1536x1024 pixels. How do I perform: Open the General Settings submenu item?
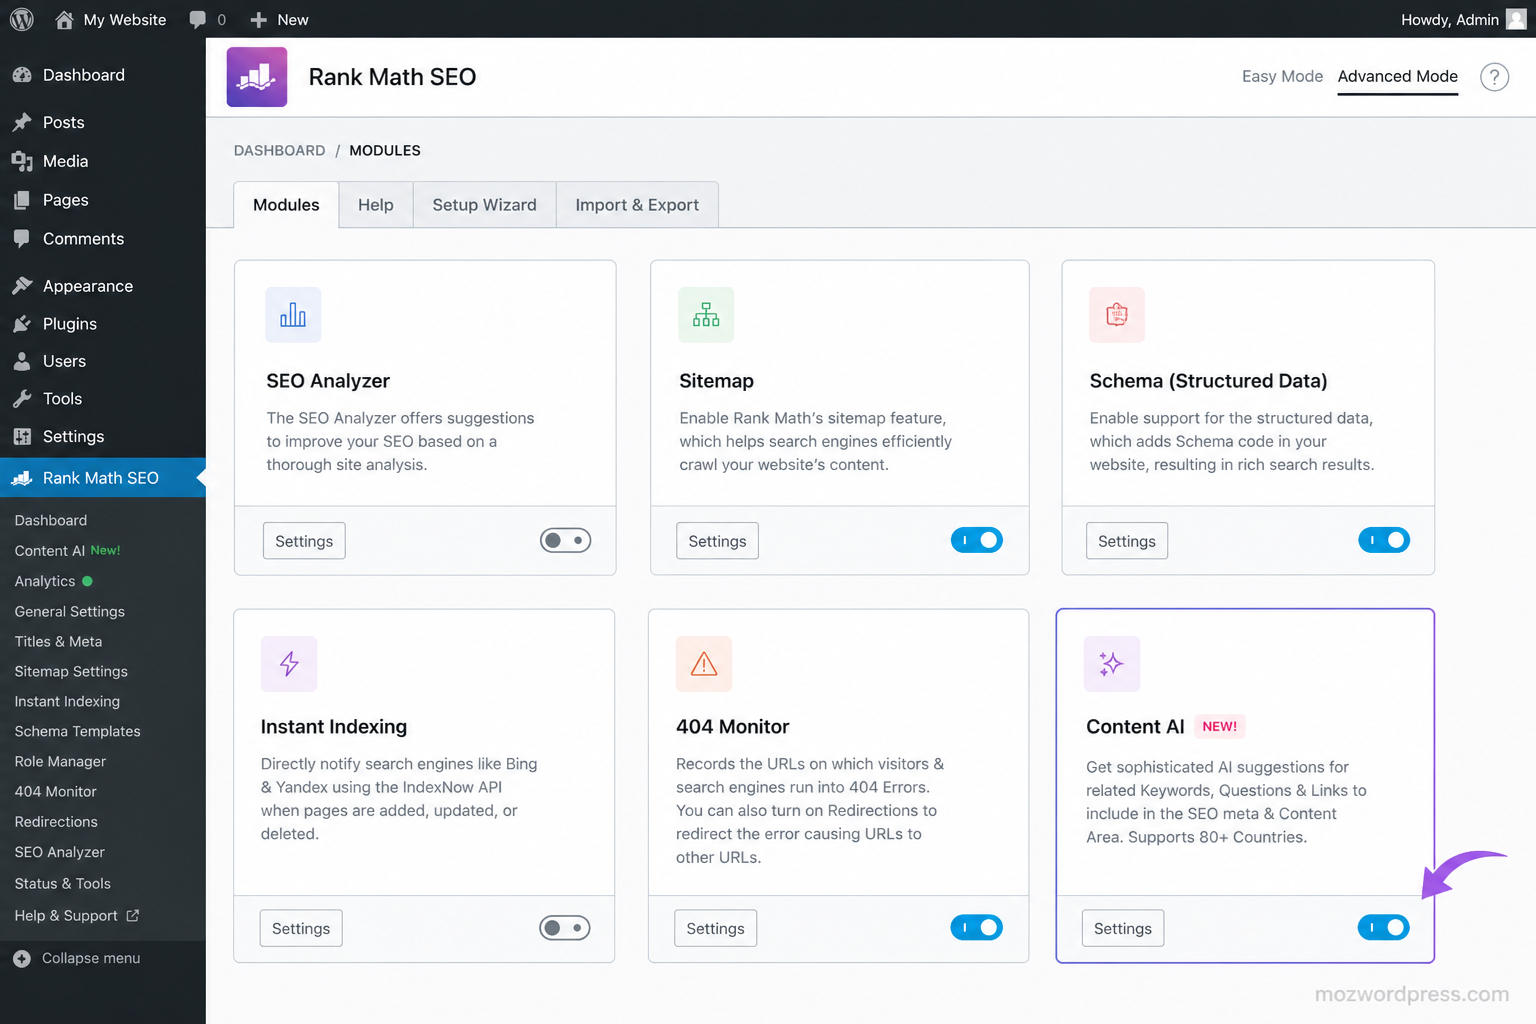click(x=70, y=612)
